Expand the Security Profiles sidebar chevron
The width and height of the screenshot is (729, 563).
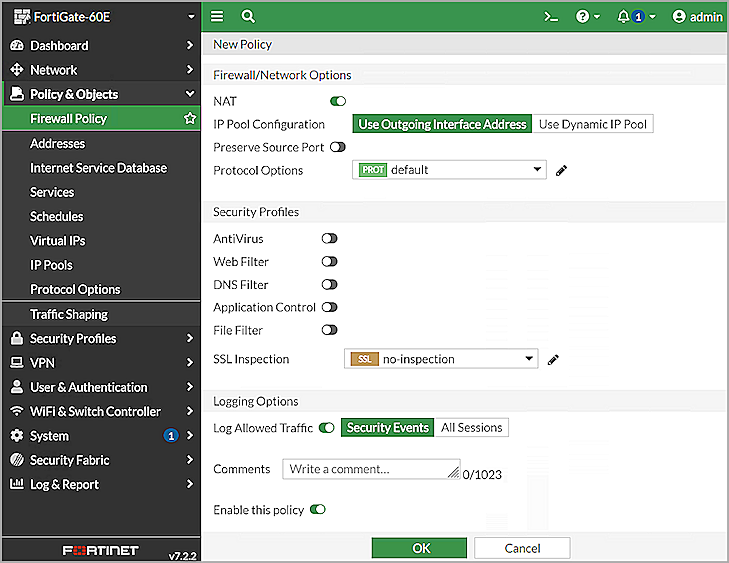pos(189,338)
